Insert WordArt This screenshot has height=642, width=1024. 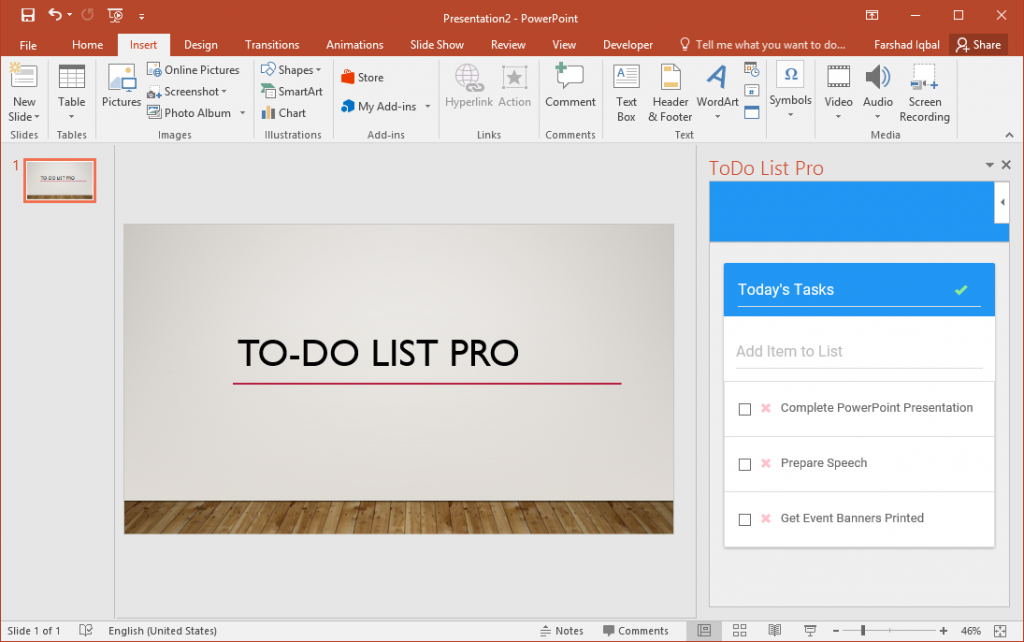[x=716, y=92]
